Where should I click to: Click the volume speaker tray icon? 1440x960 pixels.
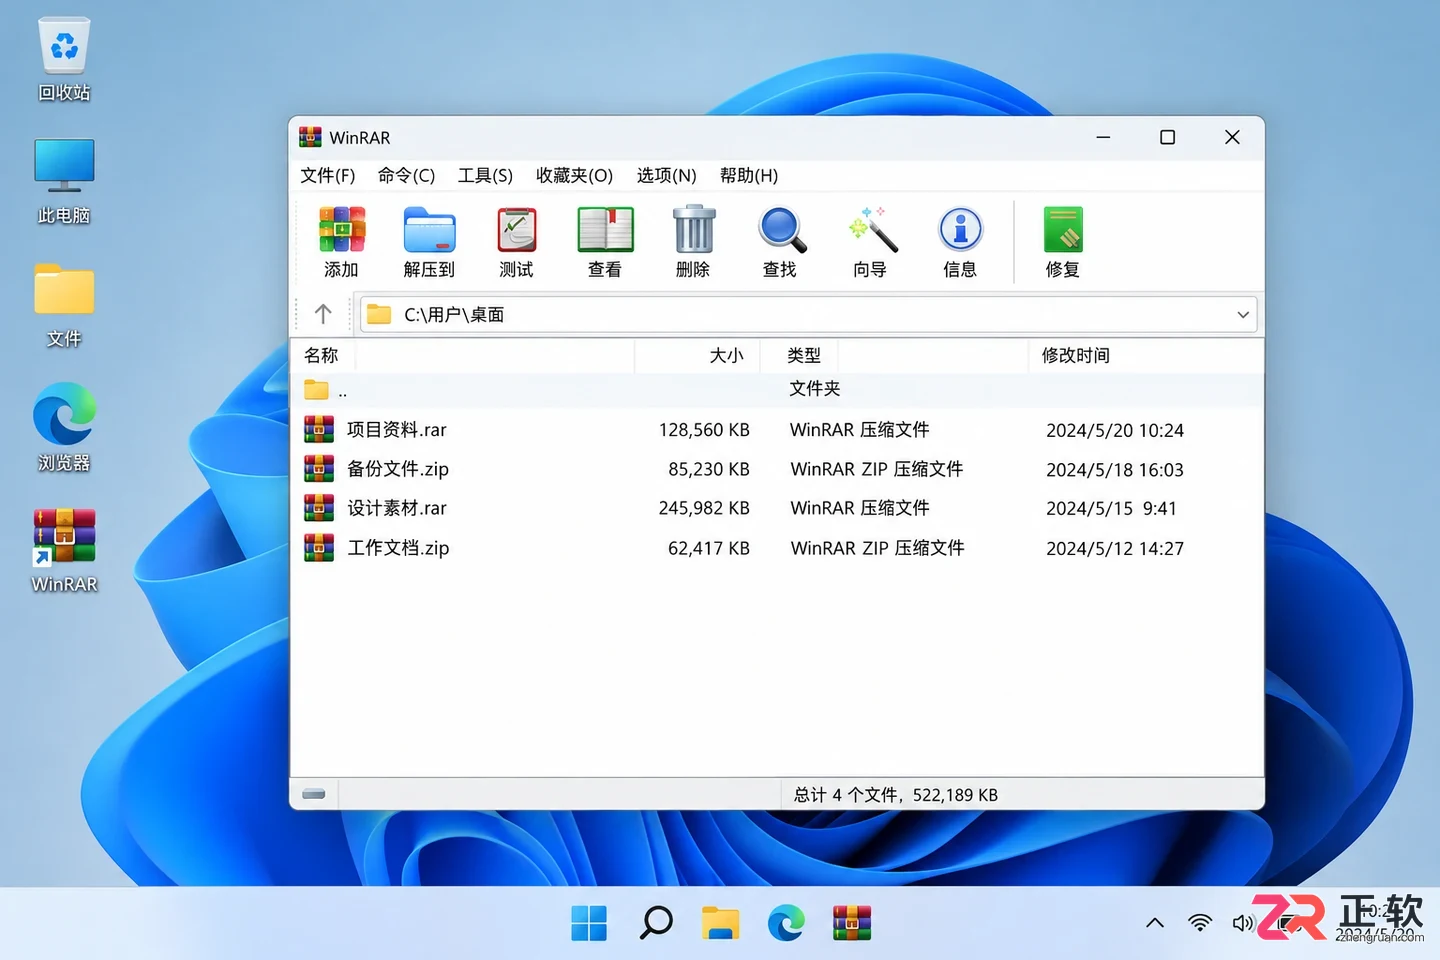(1243, 923)
